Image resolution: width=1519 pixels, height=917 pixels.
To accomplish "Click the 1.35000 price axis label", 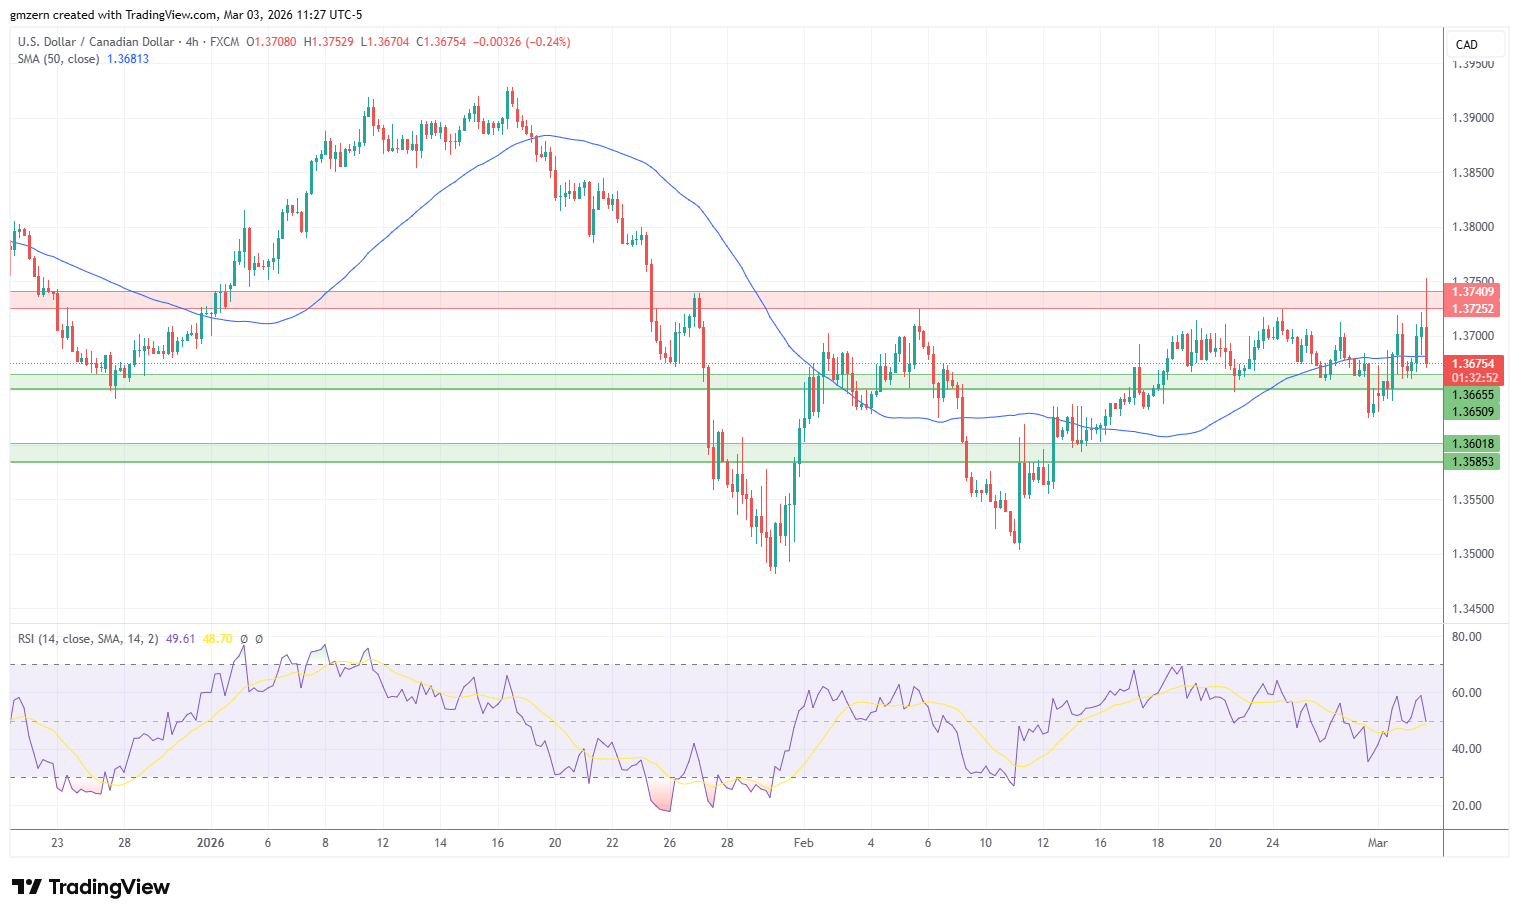I will tap(1472, 554).
